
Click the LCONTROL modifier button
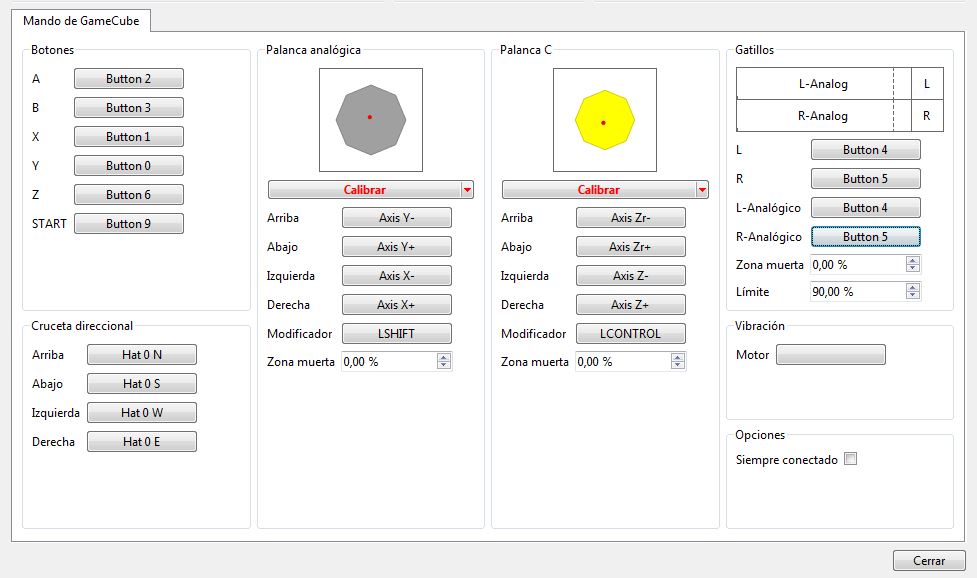coord(631,334)
